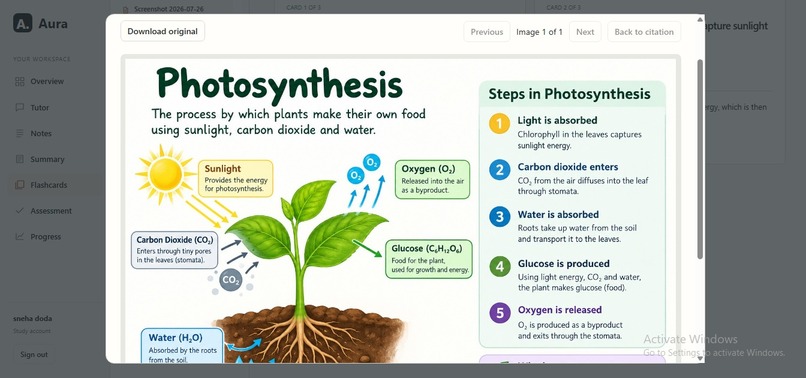Open Summary in the sidebar
The width and height of the screenshot is (806, 378).
47,159
